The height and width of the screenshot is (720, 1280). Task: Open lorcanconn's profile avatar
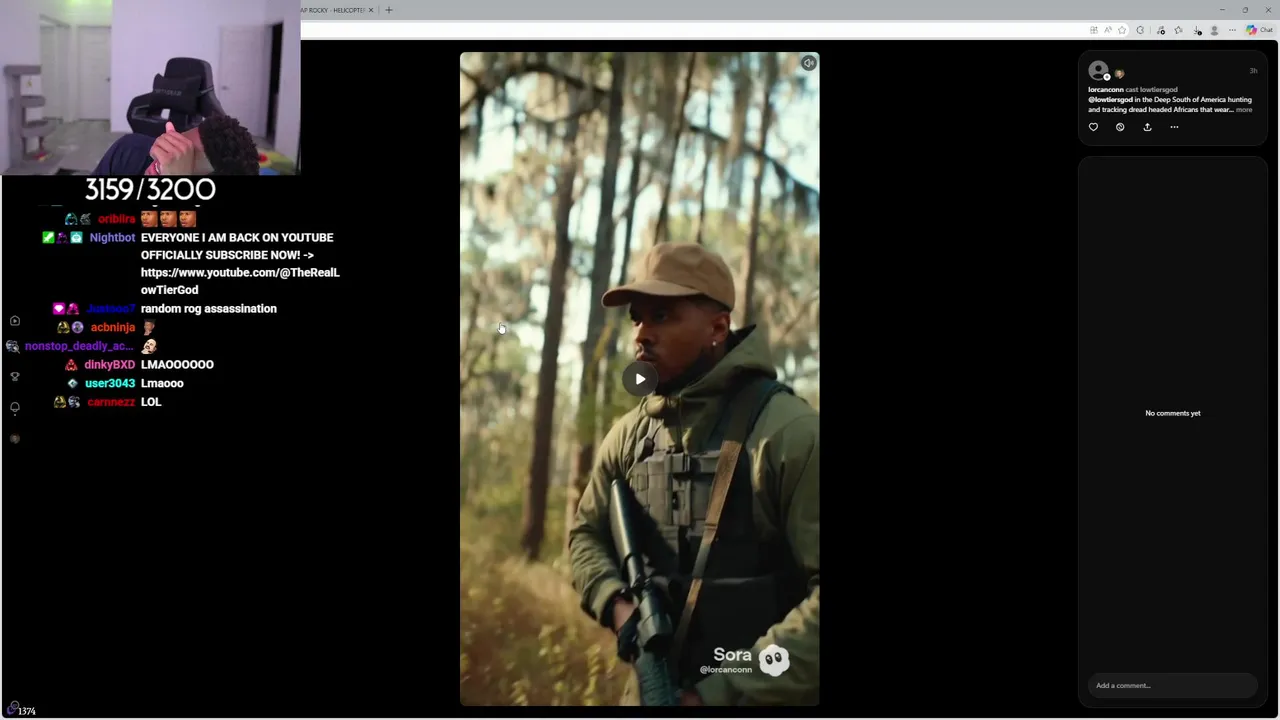pos(1098,70)
